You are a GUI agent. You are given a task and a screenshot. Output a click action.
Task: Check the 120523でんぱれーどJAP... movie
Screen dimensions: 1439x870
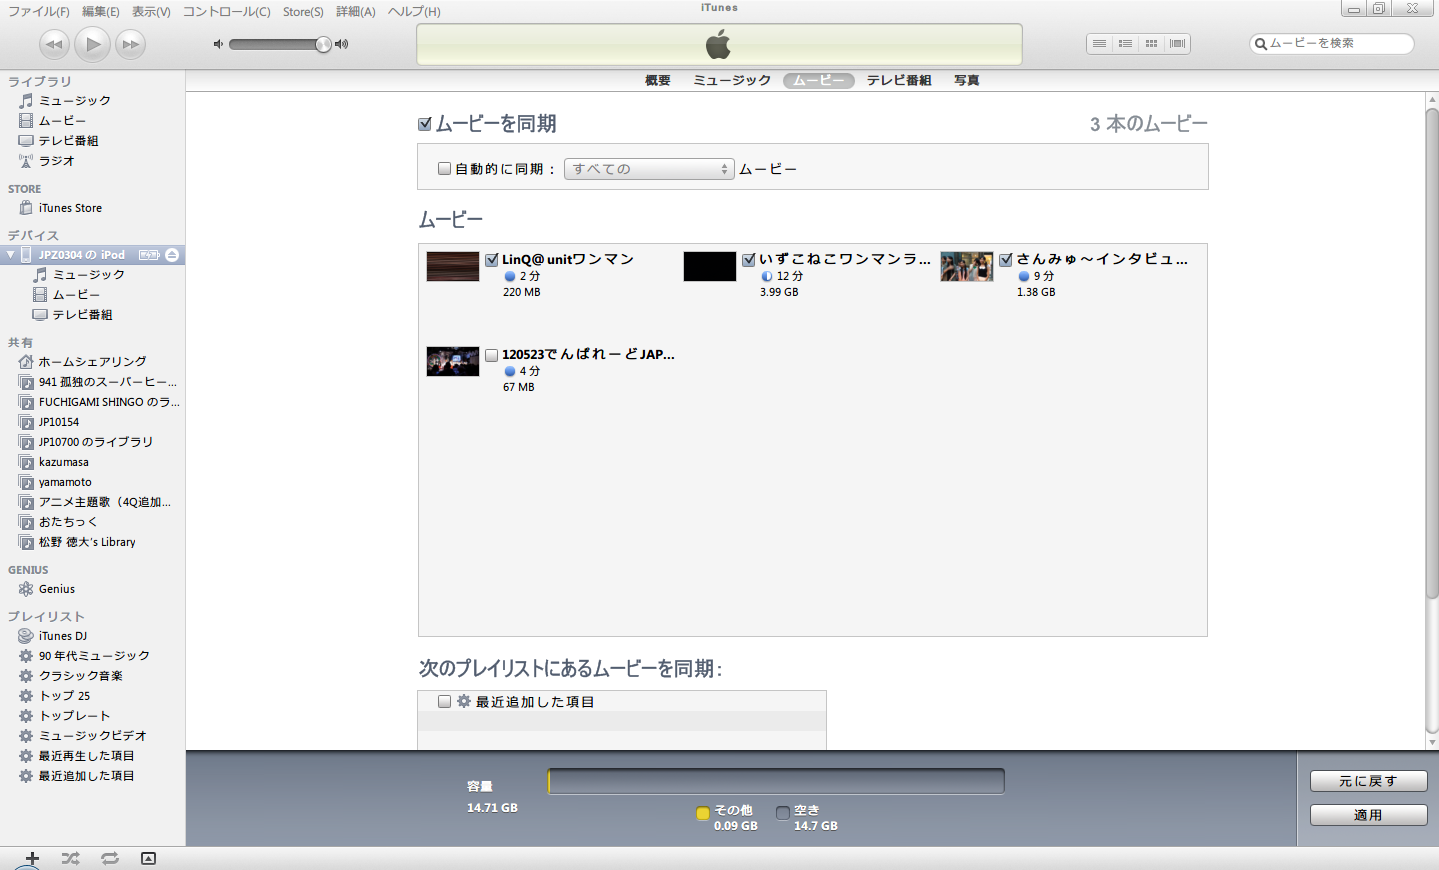coord(492,355)
